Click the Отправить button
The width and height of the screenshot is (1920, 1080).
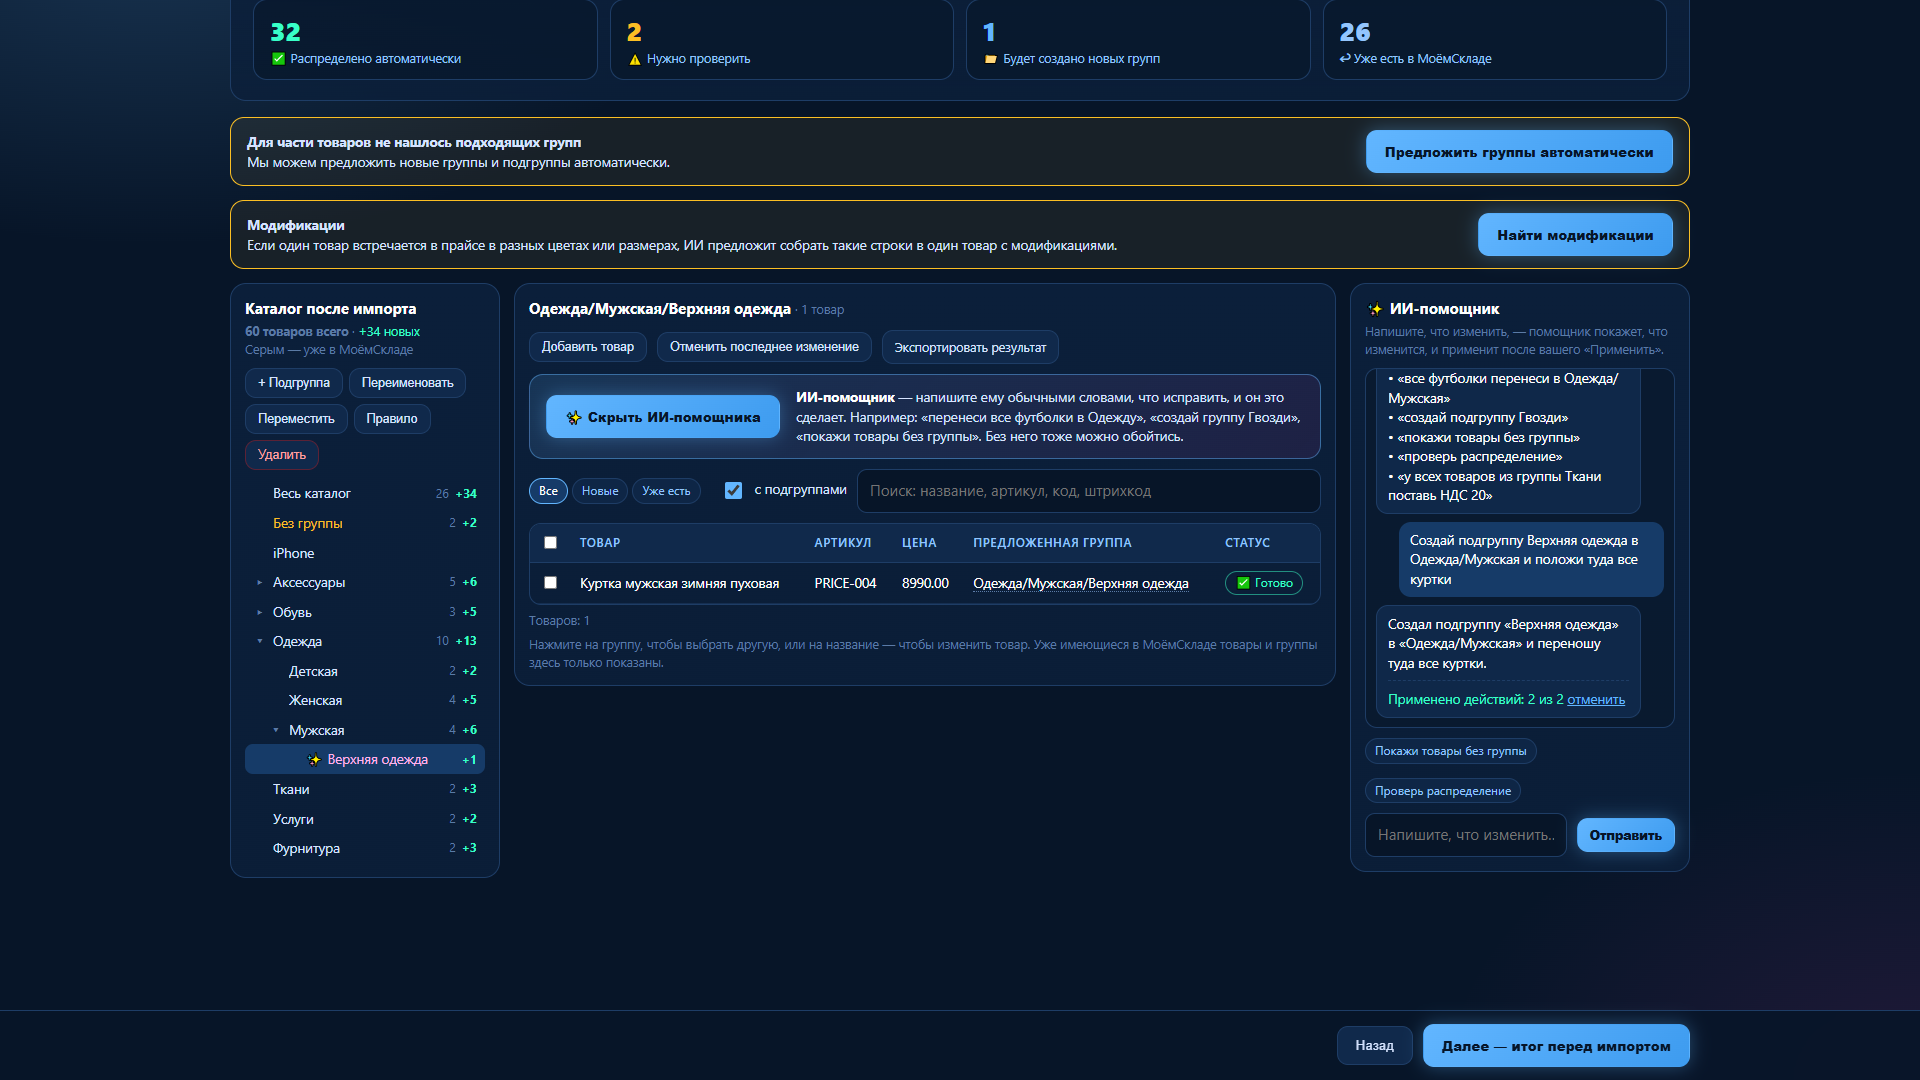[x=1626, y=835]
